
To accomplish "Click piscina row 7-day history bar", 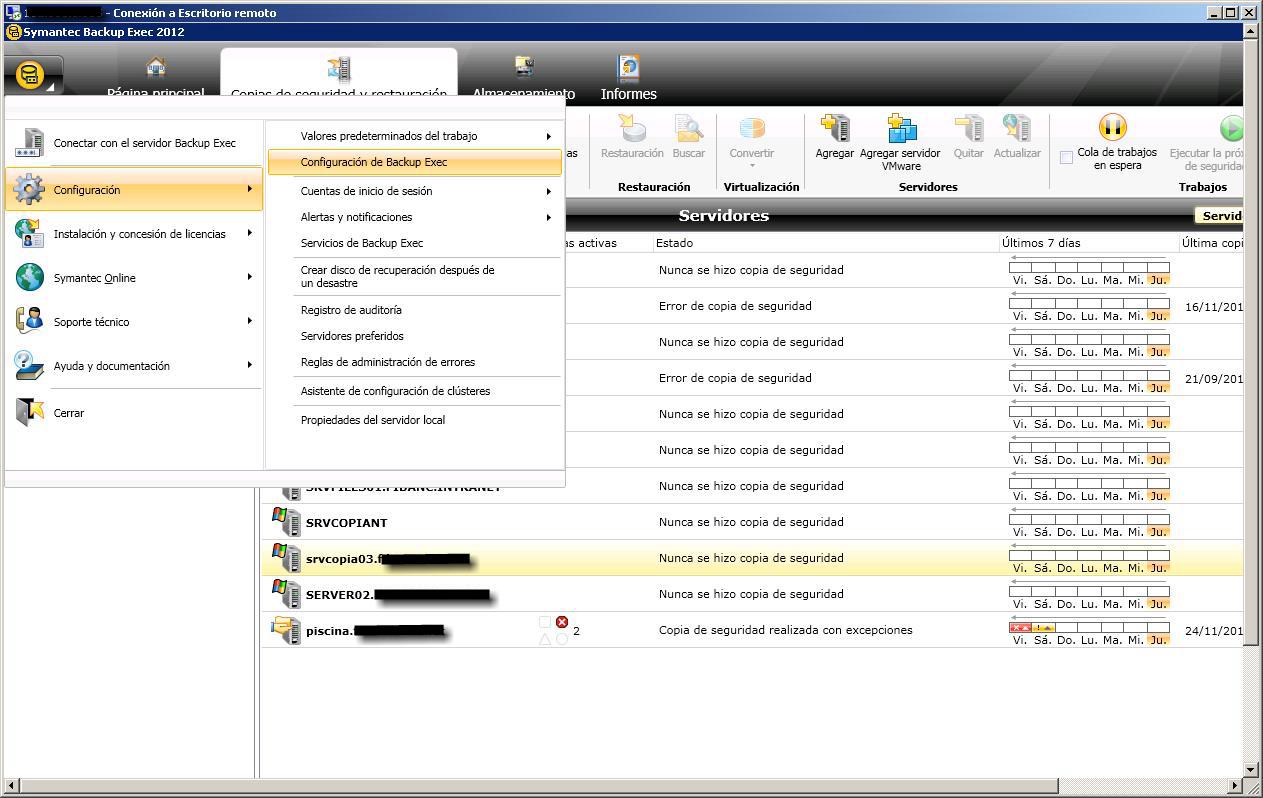I will [x=1089, y=628].
